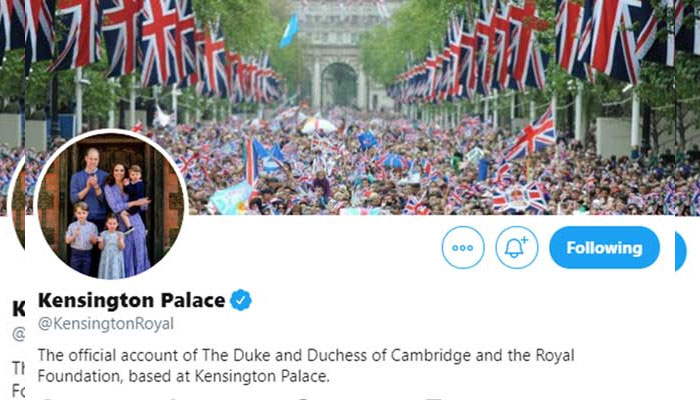Click the large waving Union Jack in the crowd
Image resolution: width=700 pixels, height=400 pixels.
click(x=532, y=135)
